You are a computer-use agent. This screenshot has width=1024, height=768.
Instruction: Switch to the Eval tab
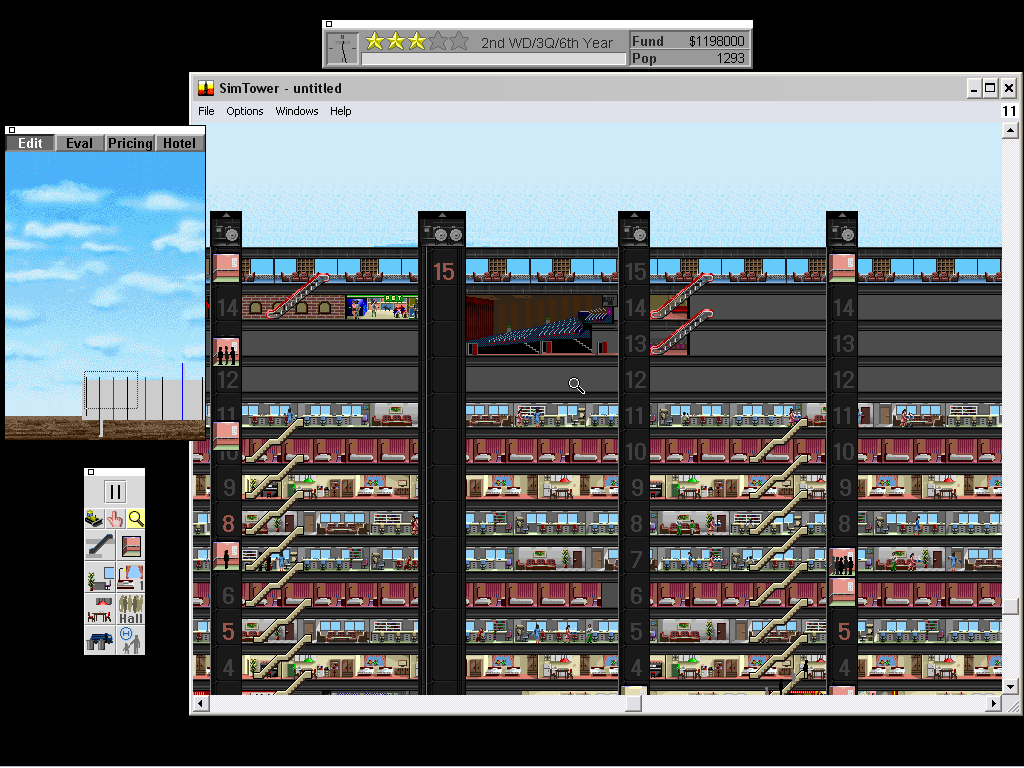(79, 143)
